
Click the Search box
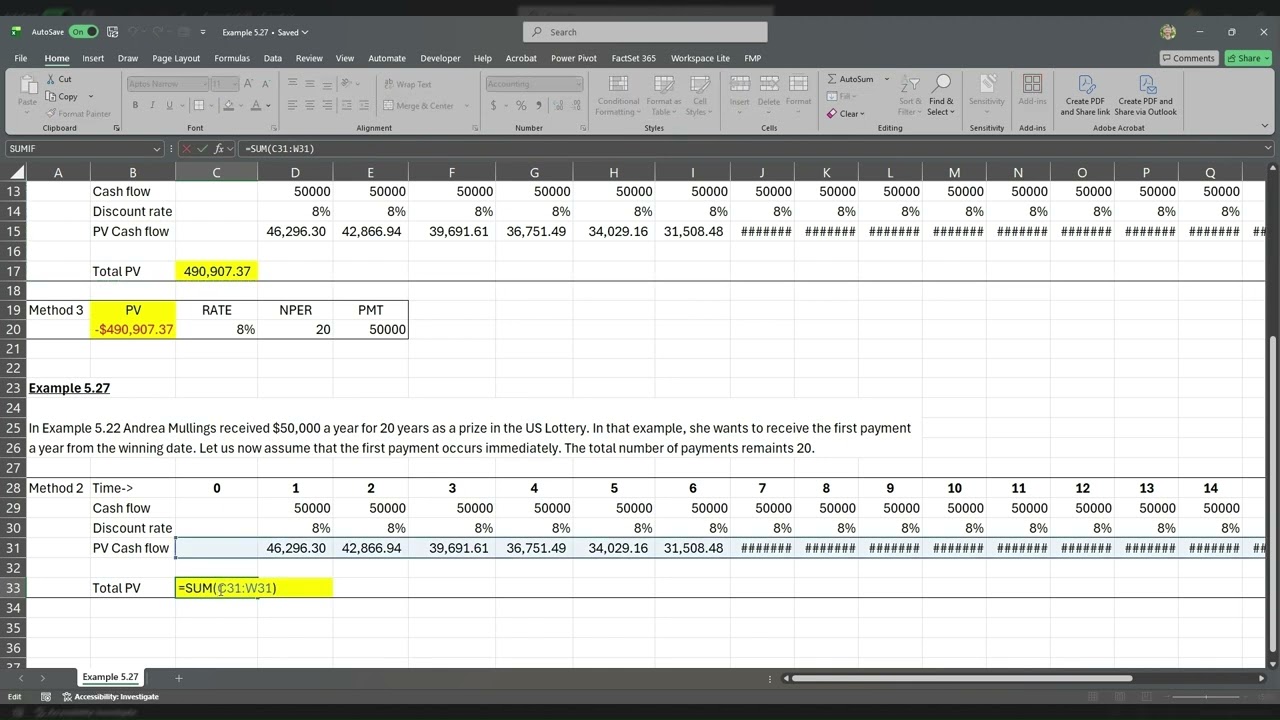point(645,32)
